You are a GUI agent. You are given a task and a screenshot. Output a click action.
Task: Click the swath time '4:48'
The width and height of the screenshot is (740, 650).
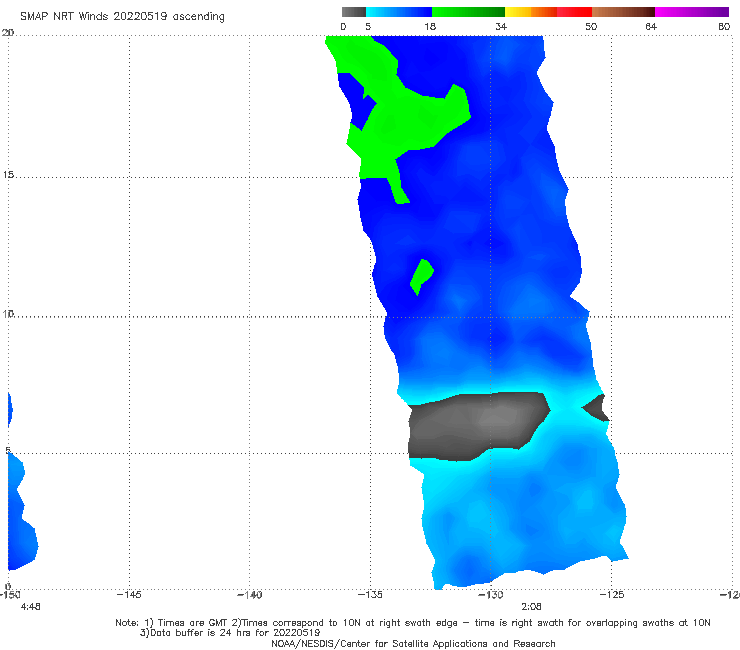pyautogui.click(x=31, y=607)
